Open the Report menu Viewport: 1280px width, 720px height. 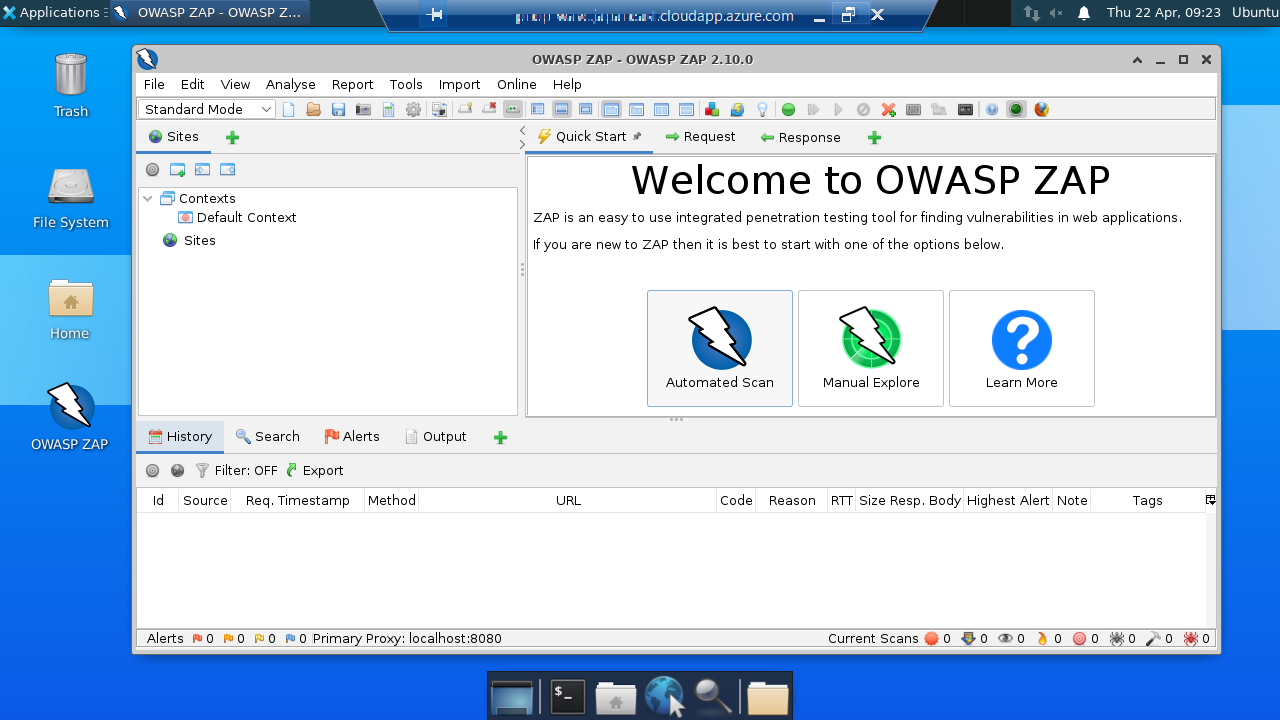click(x=352, y=85)
